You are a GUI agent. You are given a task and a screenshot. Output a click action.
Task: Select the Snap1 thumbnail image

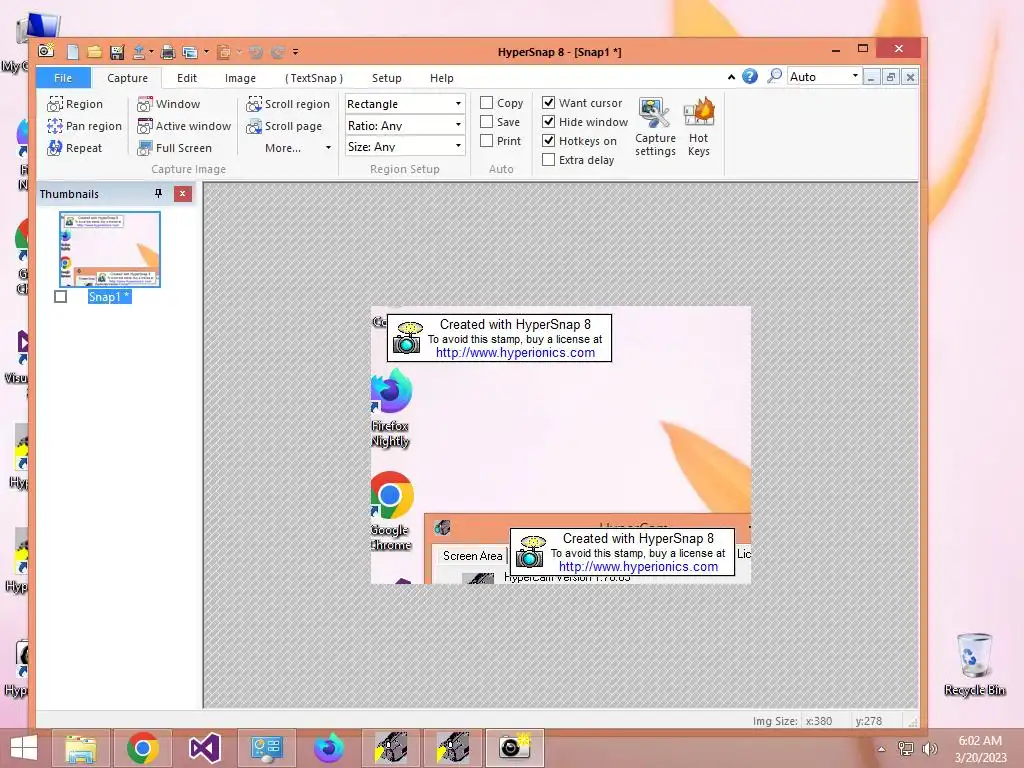pos(110,249)
